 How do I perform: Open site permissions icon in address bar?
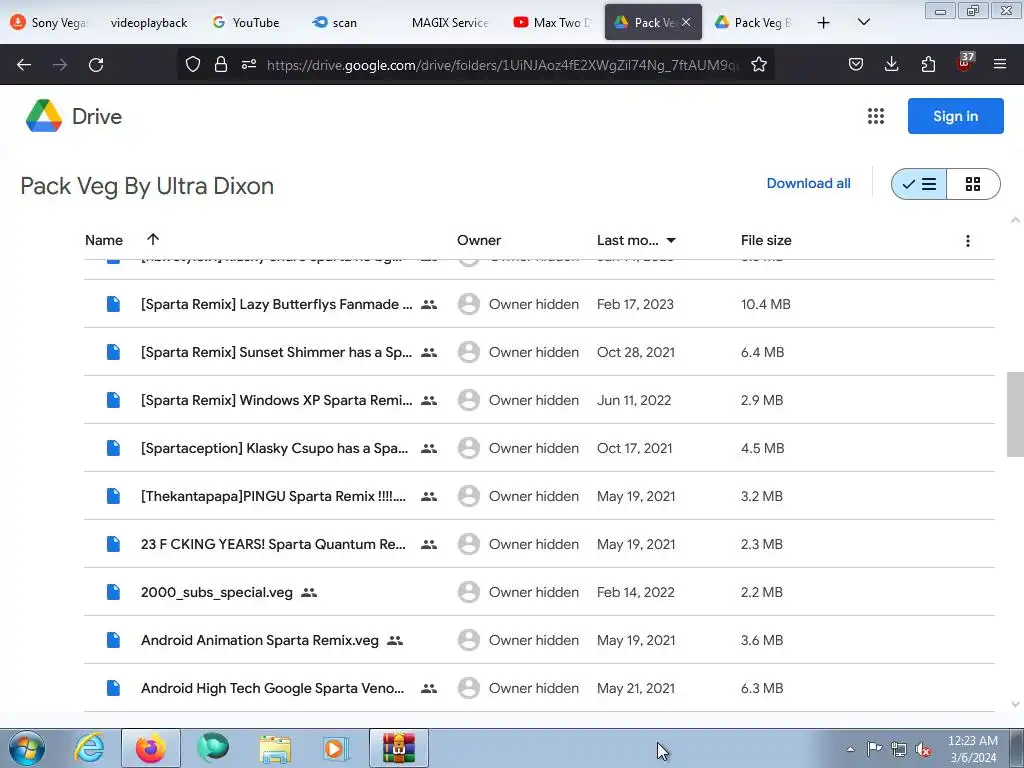pyautogui.click(x=249, y=64)
